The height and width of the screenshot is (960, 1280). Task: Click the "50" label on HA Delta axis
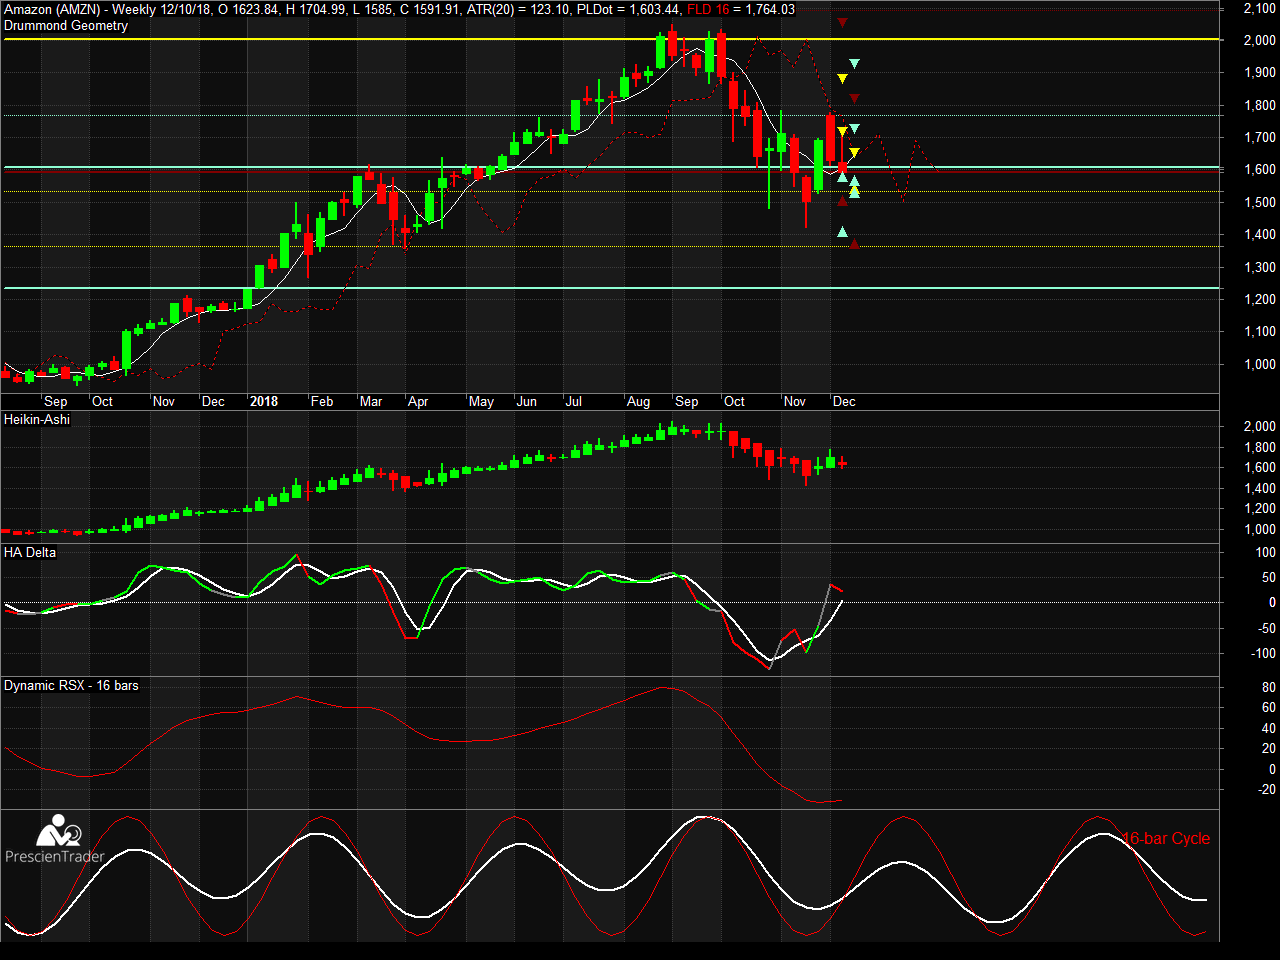click(x=1268, y=578)
